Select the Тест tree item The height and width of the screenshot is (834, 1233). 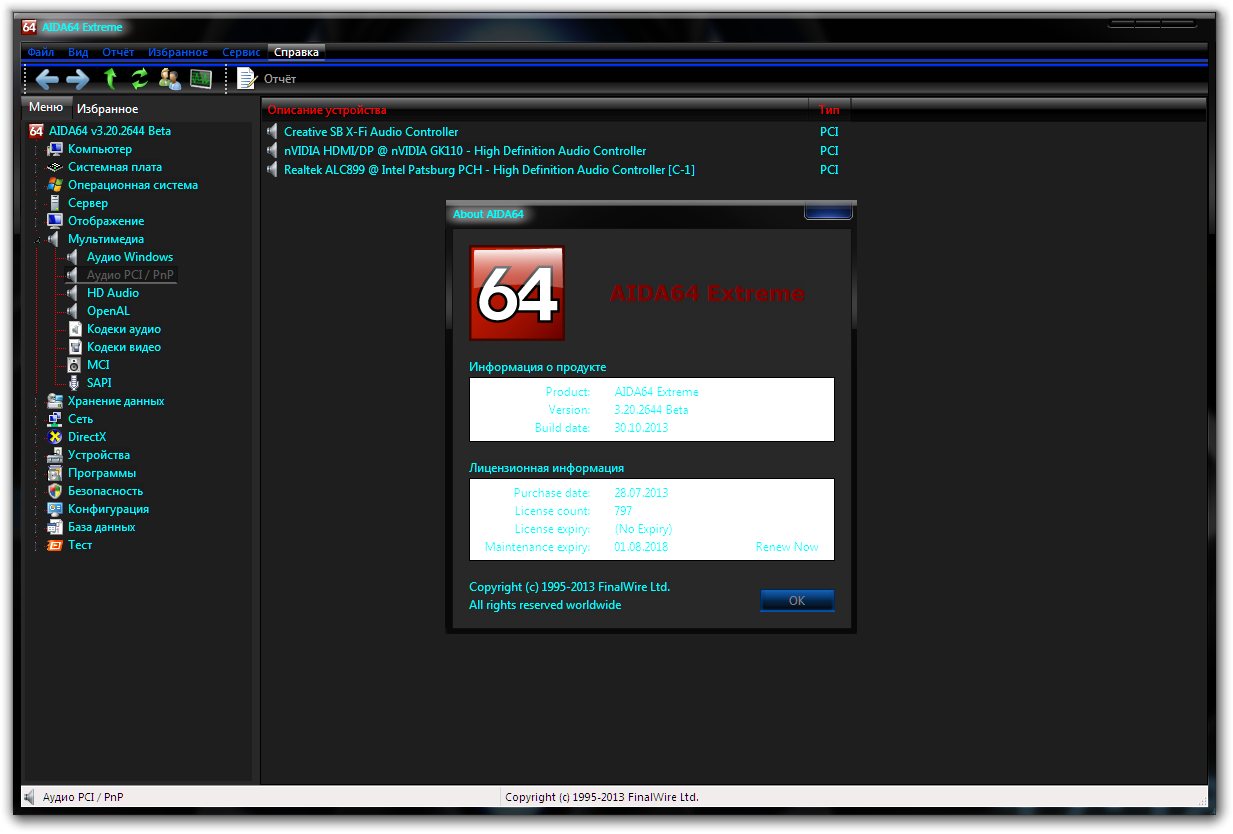(x=80, y=545)
